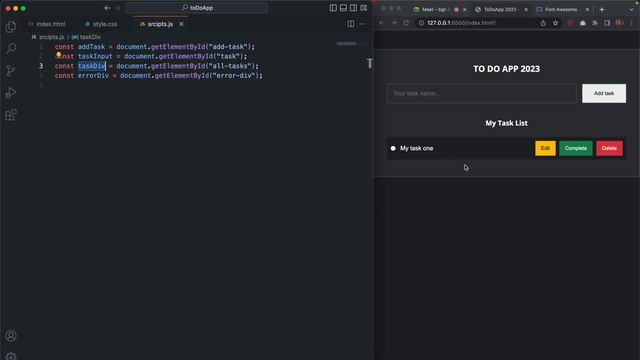The width and height of the screenshot is (640, 360).
Task: Click the "all-tasks" string in the code
Action: (x=230, y=66)
